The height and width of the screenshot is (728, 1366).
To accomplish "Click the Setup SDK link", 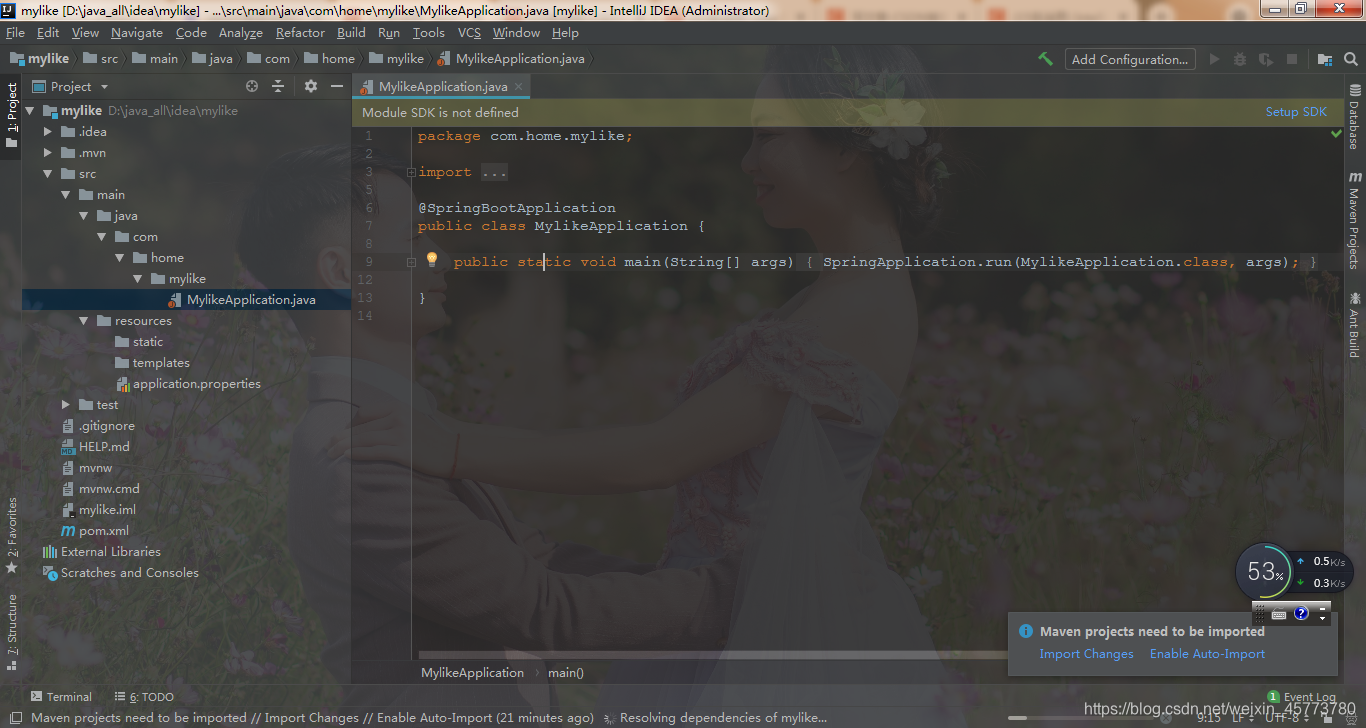I will (x=1296, y=112).
